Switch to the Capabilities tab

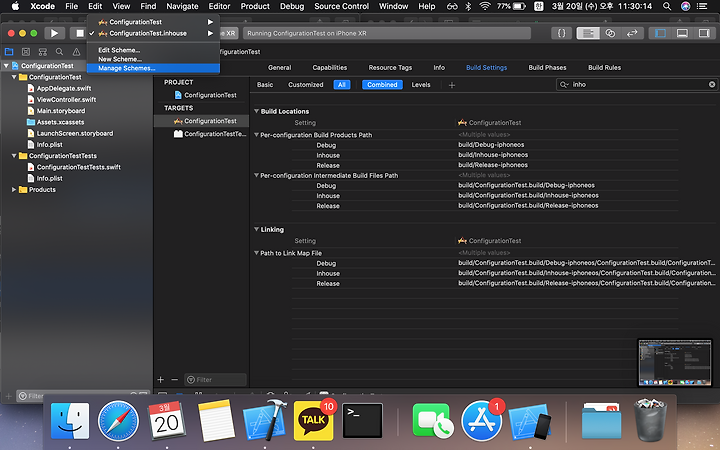coord(330,68)
